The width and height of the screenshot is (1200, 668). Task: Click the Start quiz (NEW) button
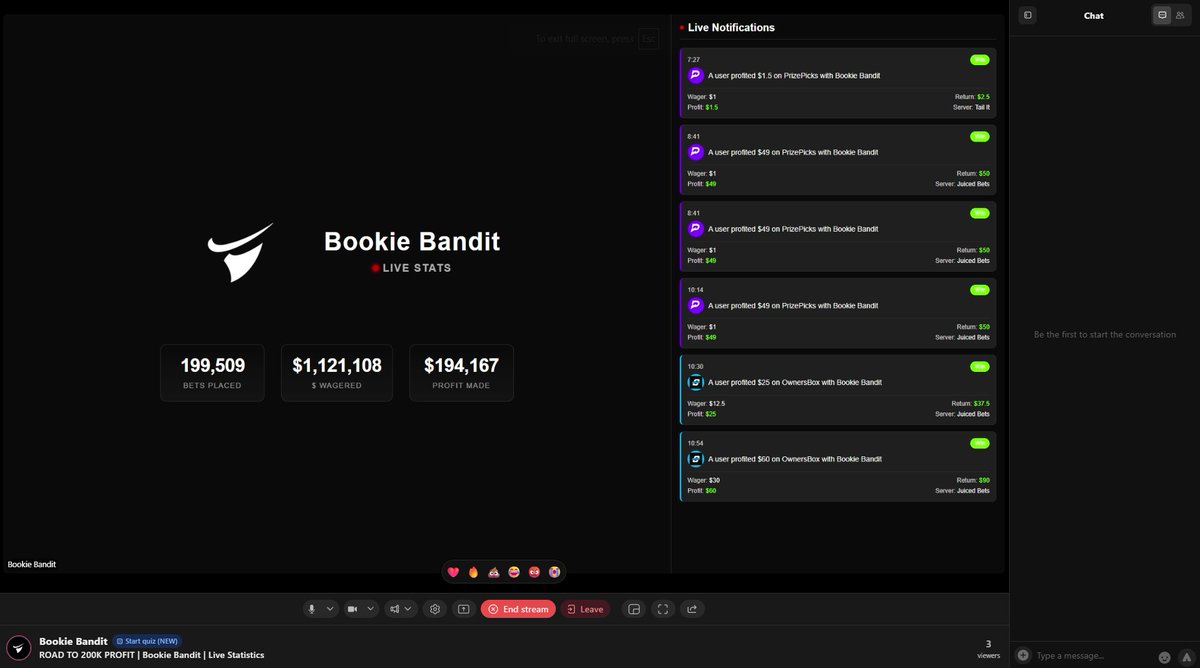pos(147,641)
